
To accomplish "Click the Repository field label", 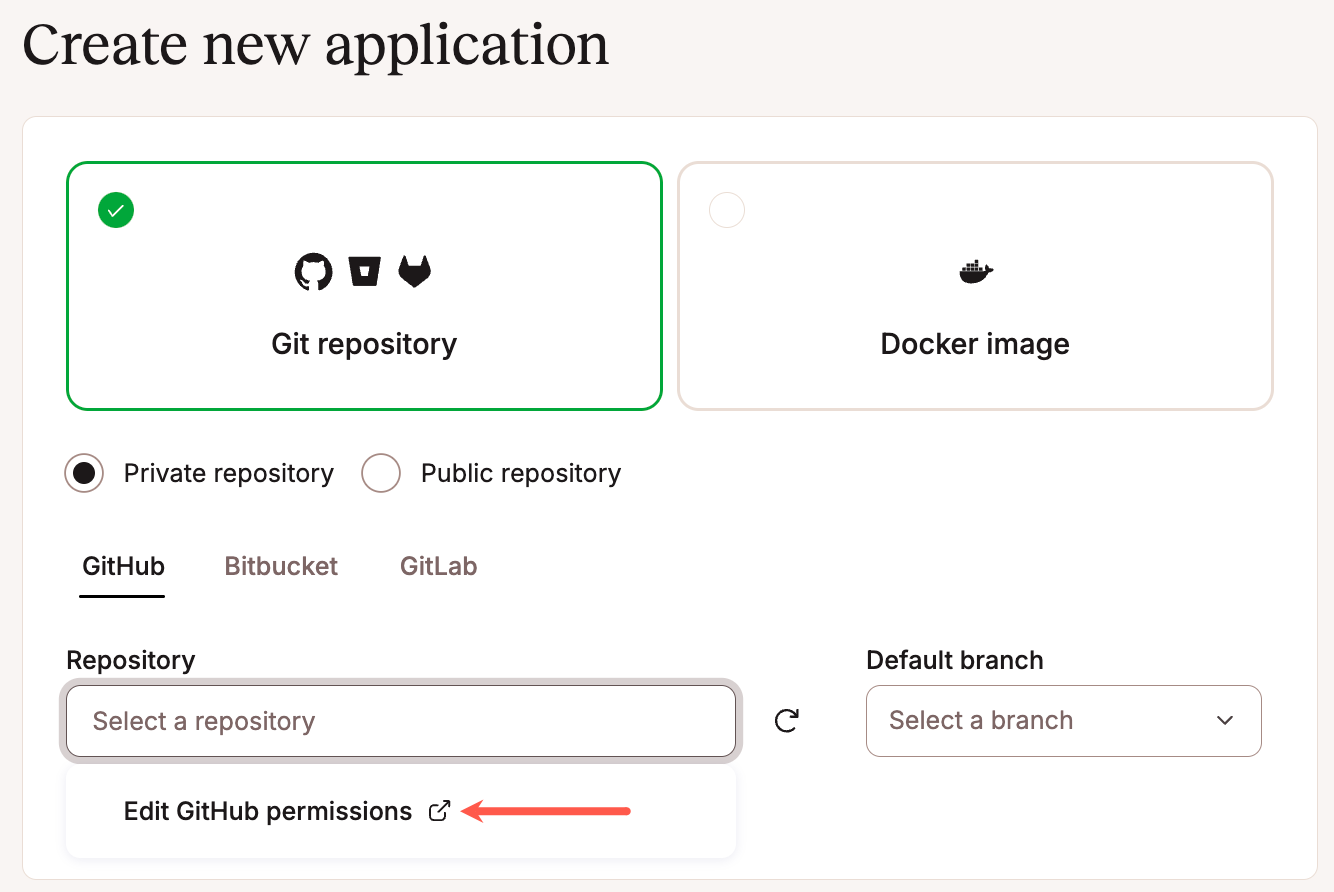I will 130,660.
